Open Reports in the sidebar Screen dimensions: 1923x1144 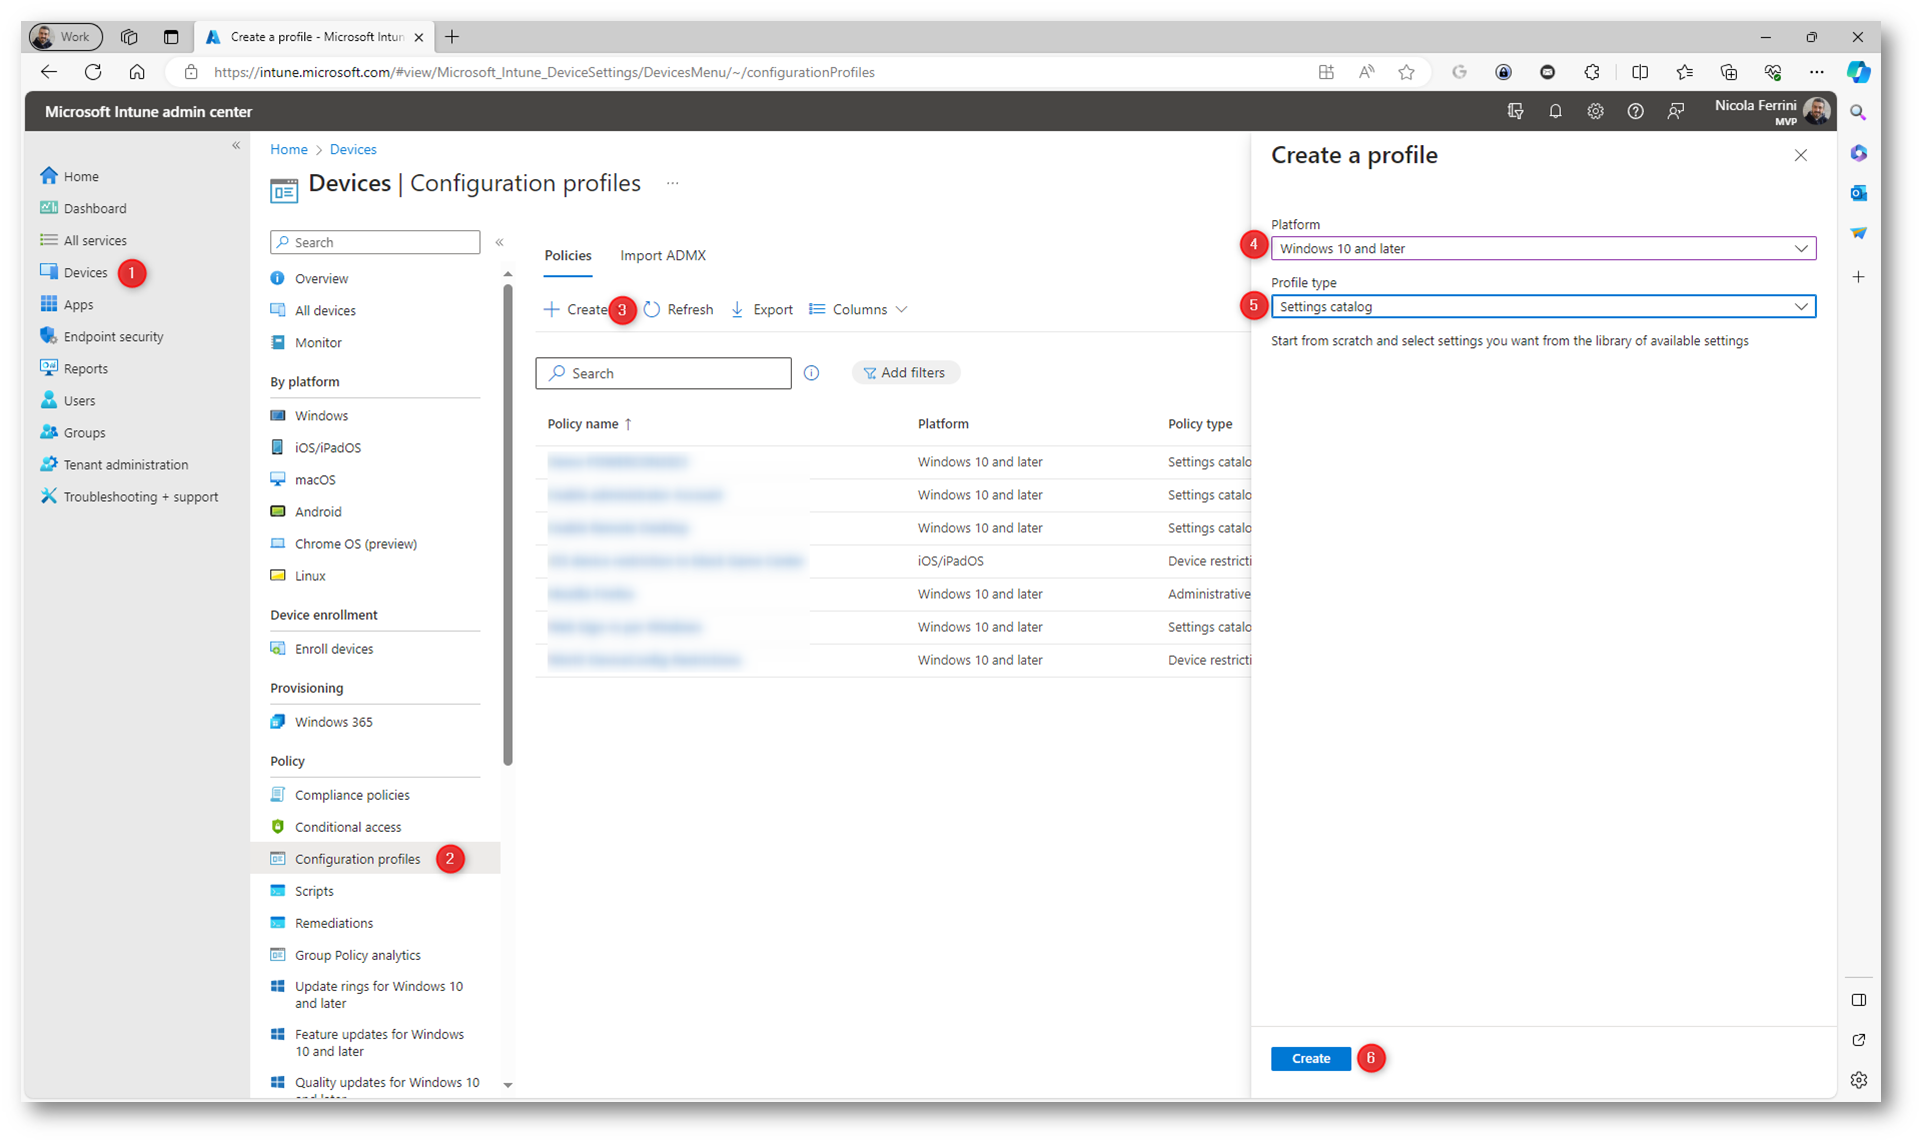click(74, 368)
